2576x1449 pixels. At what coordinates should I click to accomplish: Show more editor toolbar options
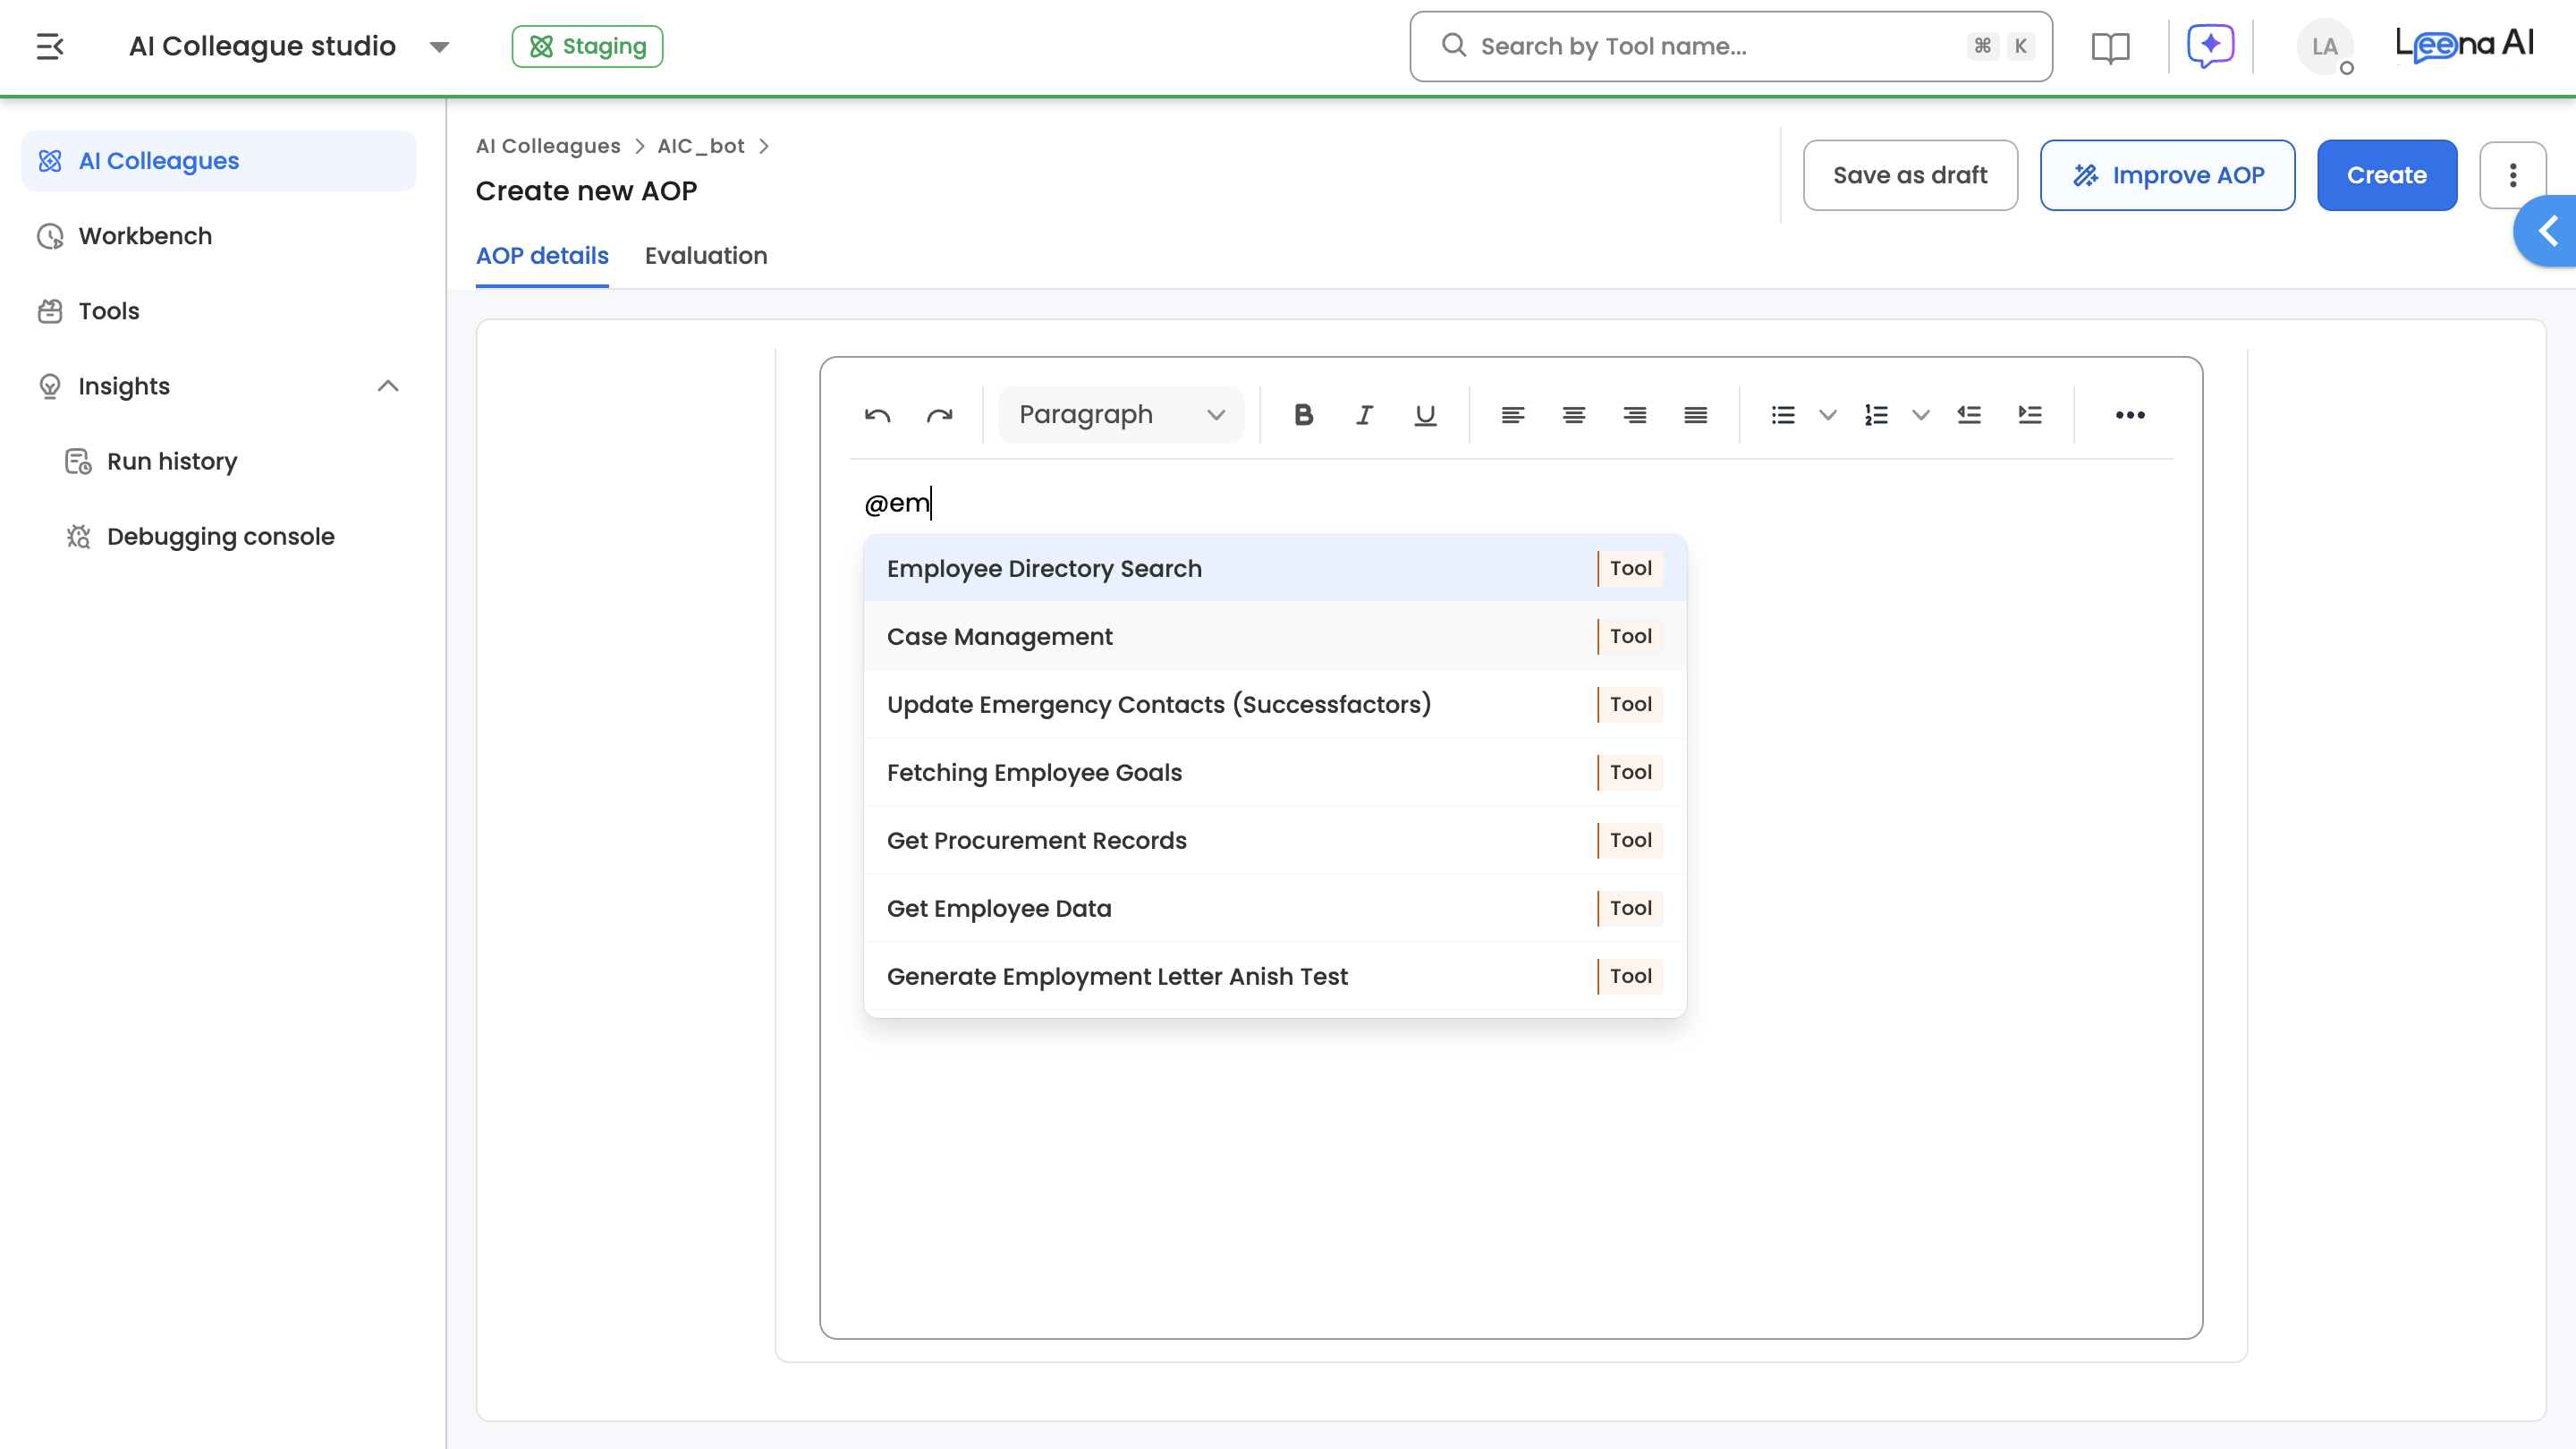(x=2130, y=415)
